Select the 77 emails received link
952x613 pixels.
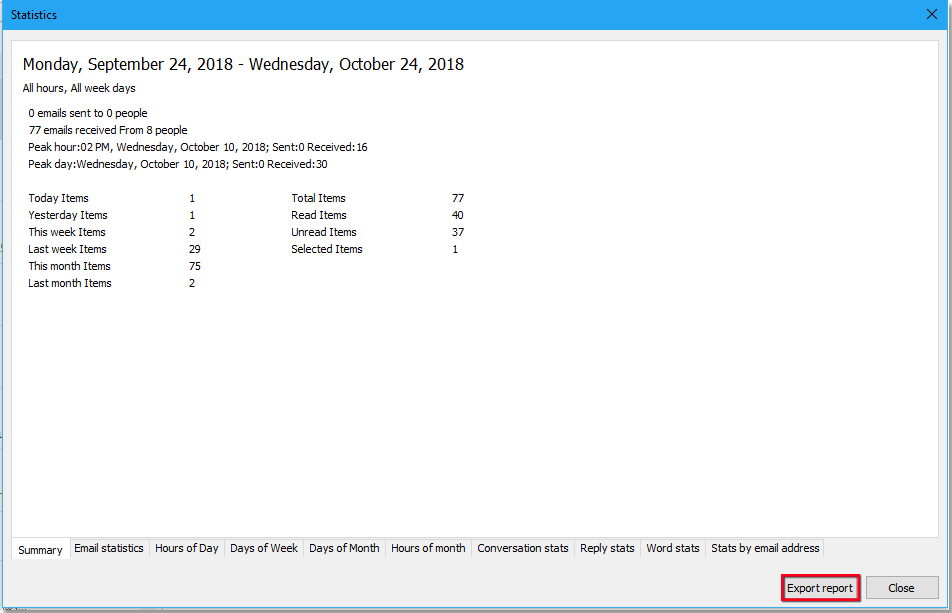pos(107,129)
